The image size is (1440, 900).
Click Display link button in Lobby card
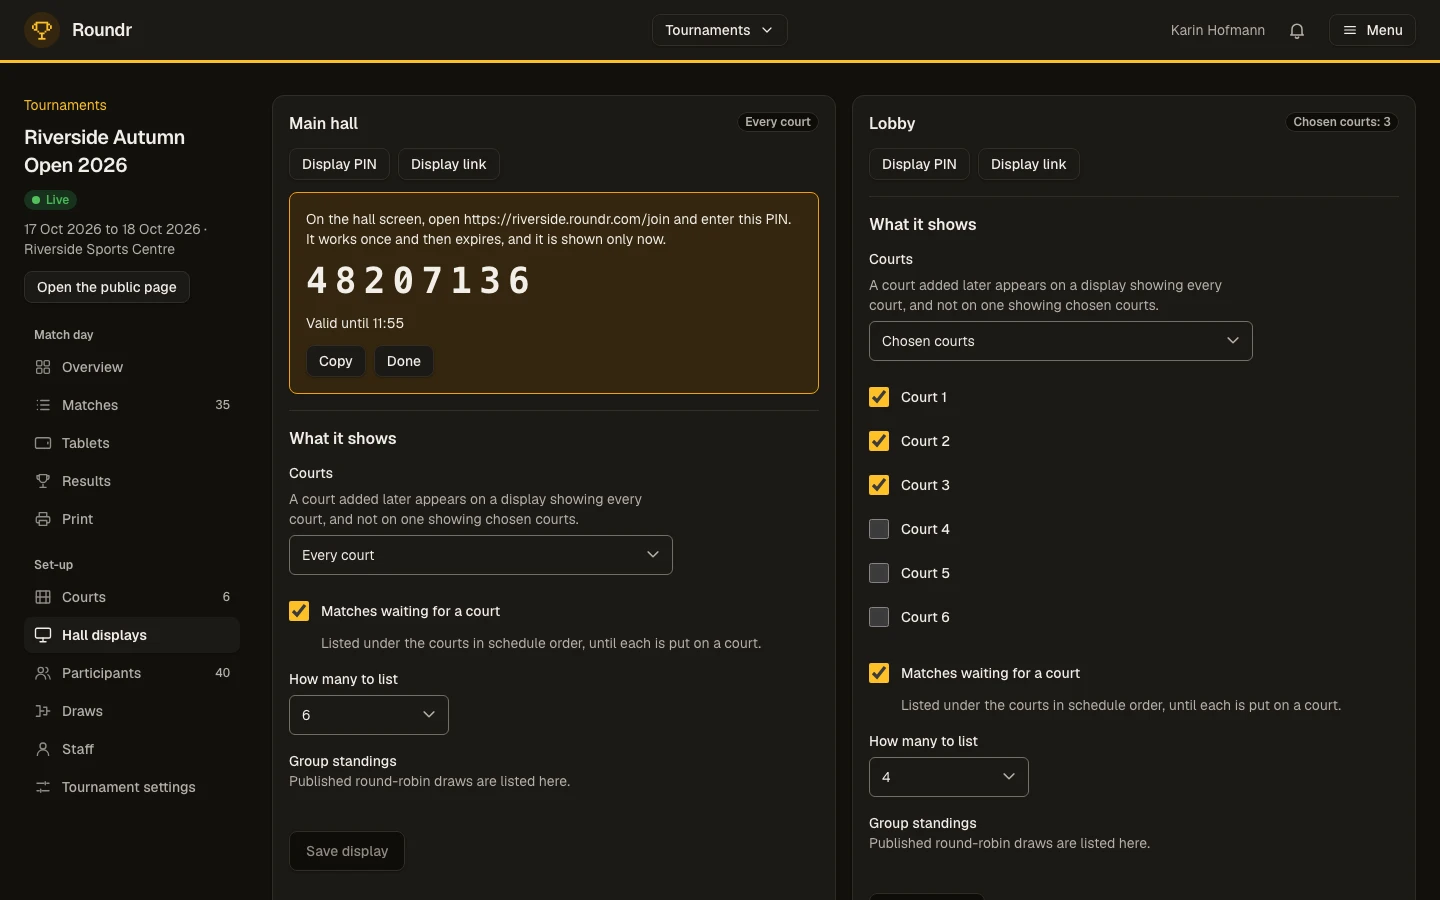point(1029,164)
